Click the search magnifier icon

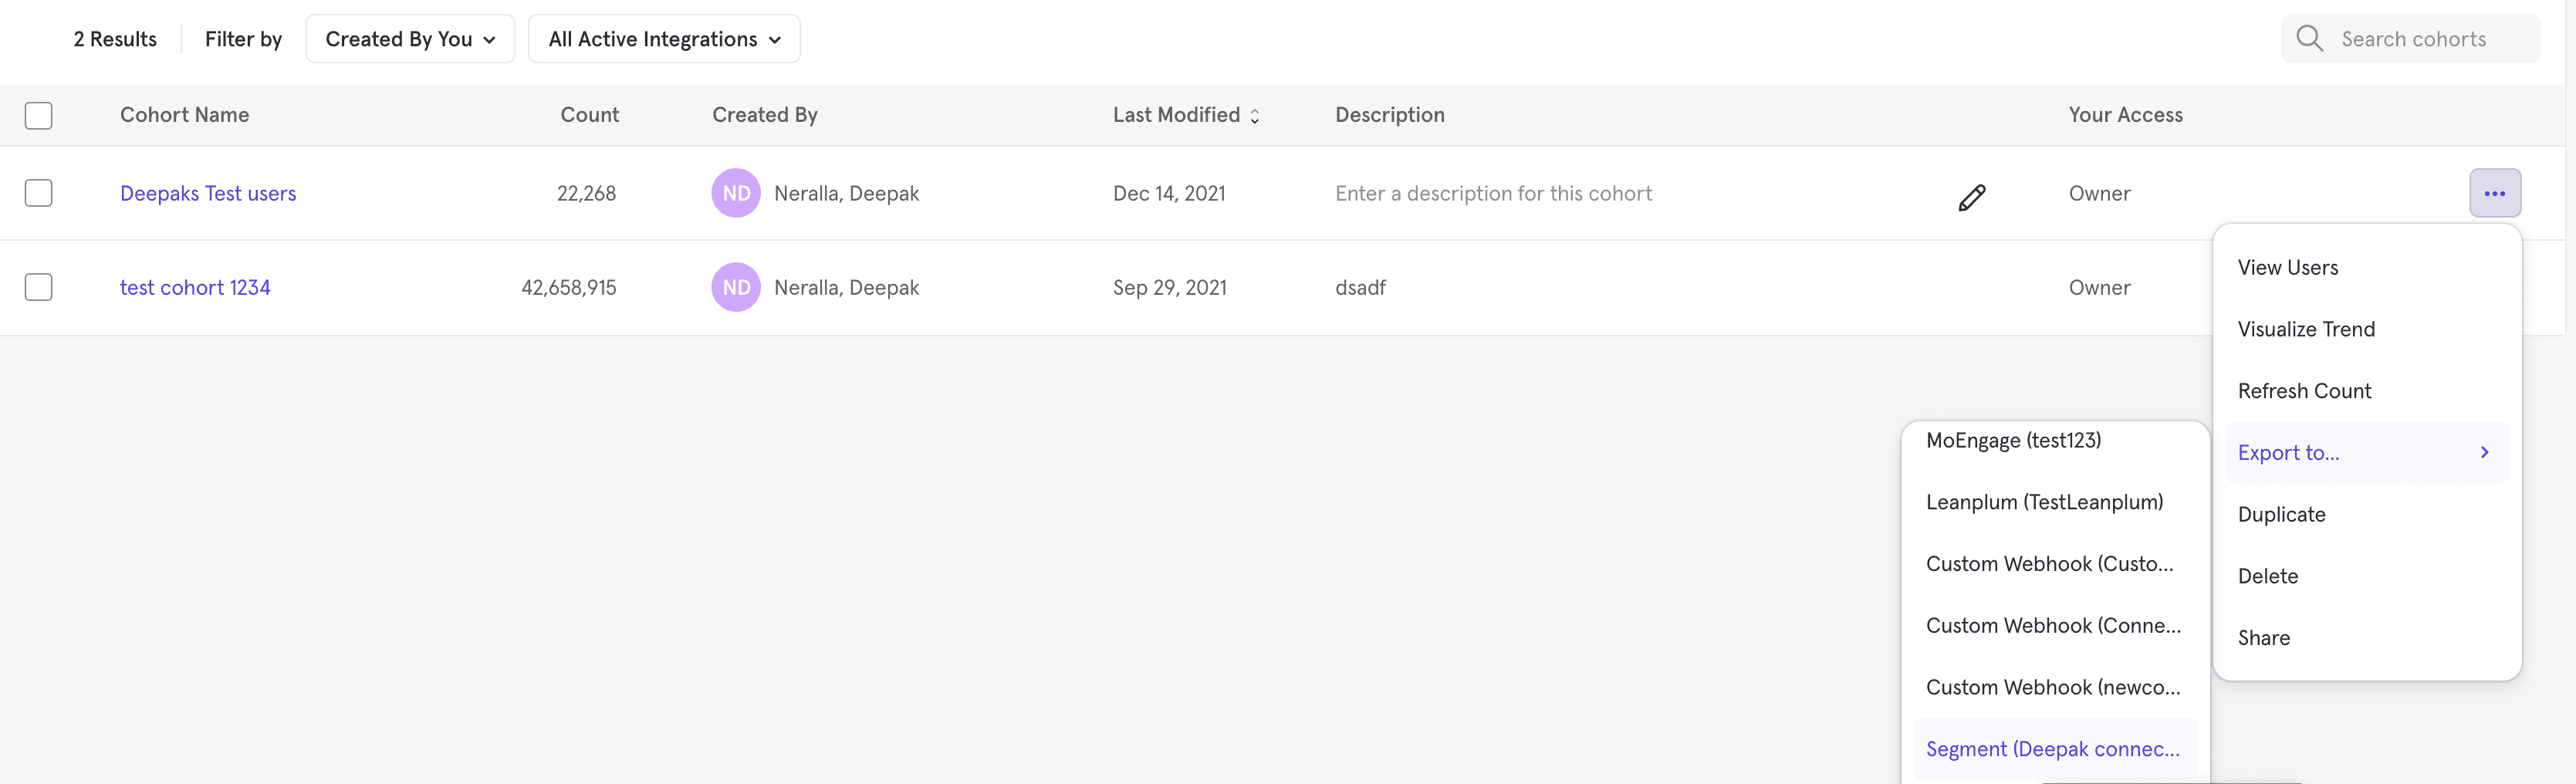point(2310,38)
